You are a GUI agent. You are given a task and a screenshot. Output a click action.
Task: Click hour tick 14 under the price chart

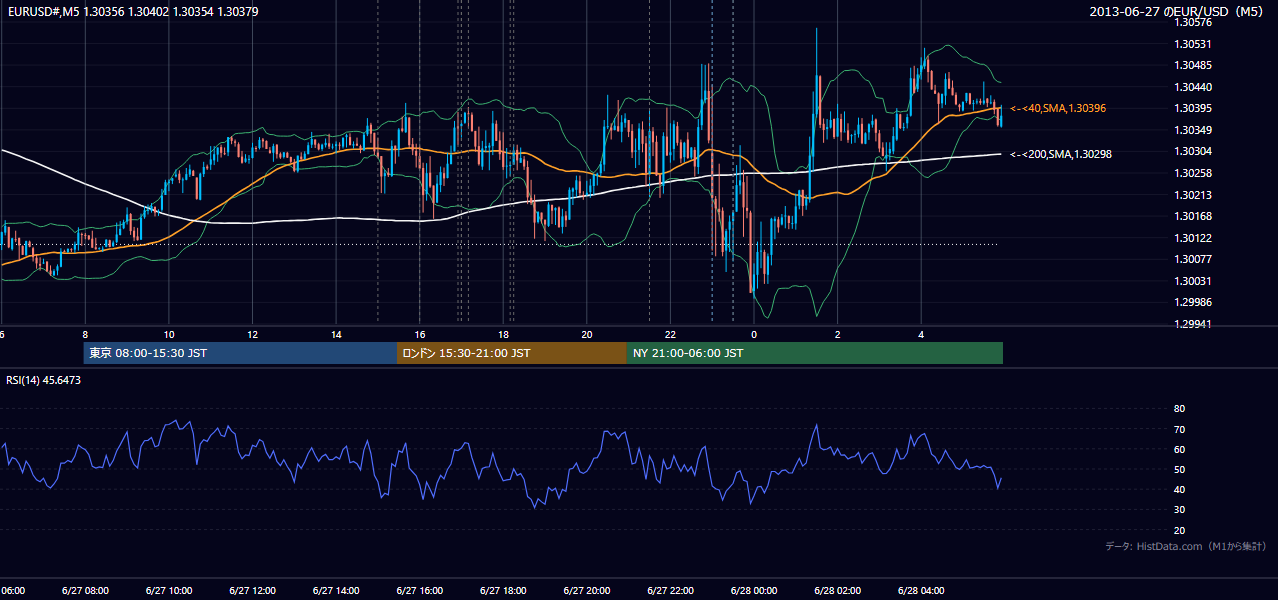(336, 334)
